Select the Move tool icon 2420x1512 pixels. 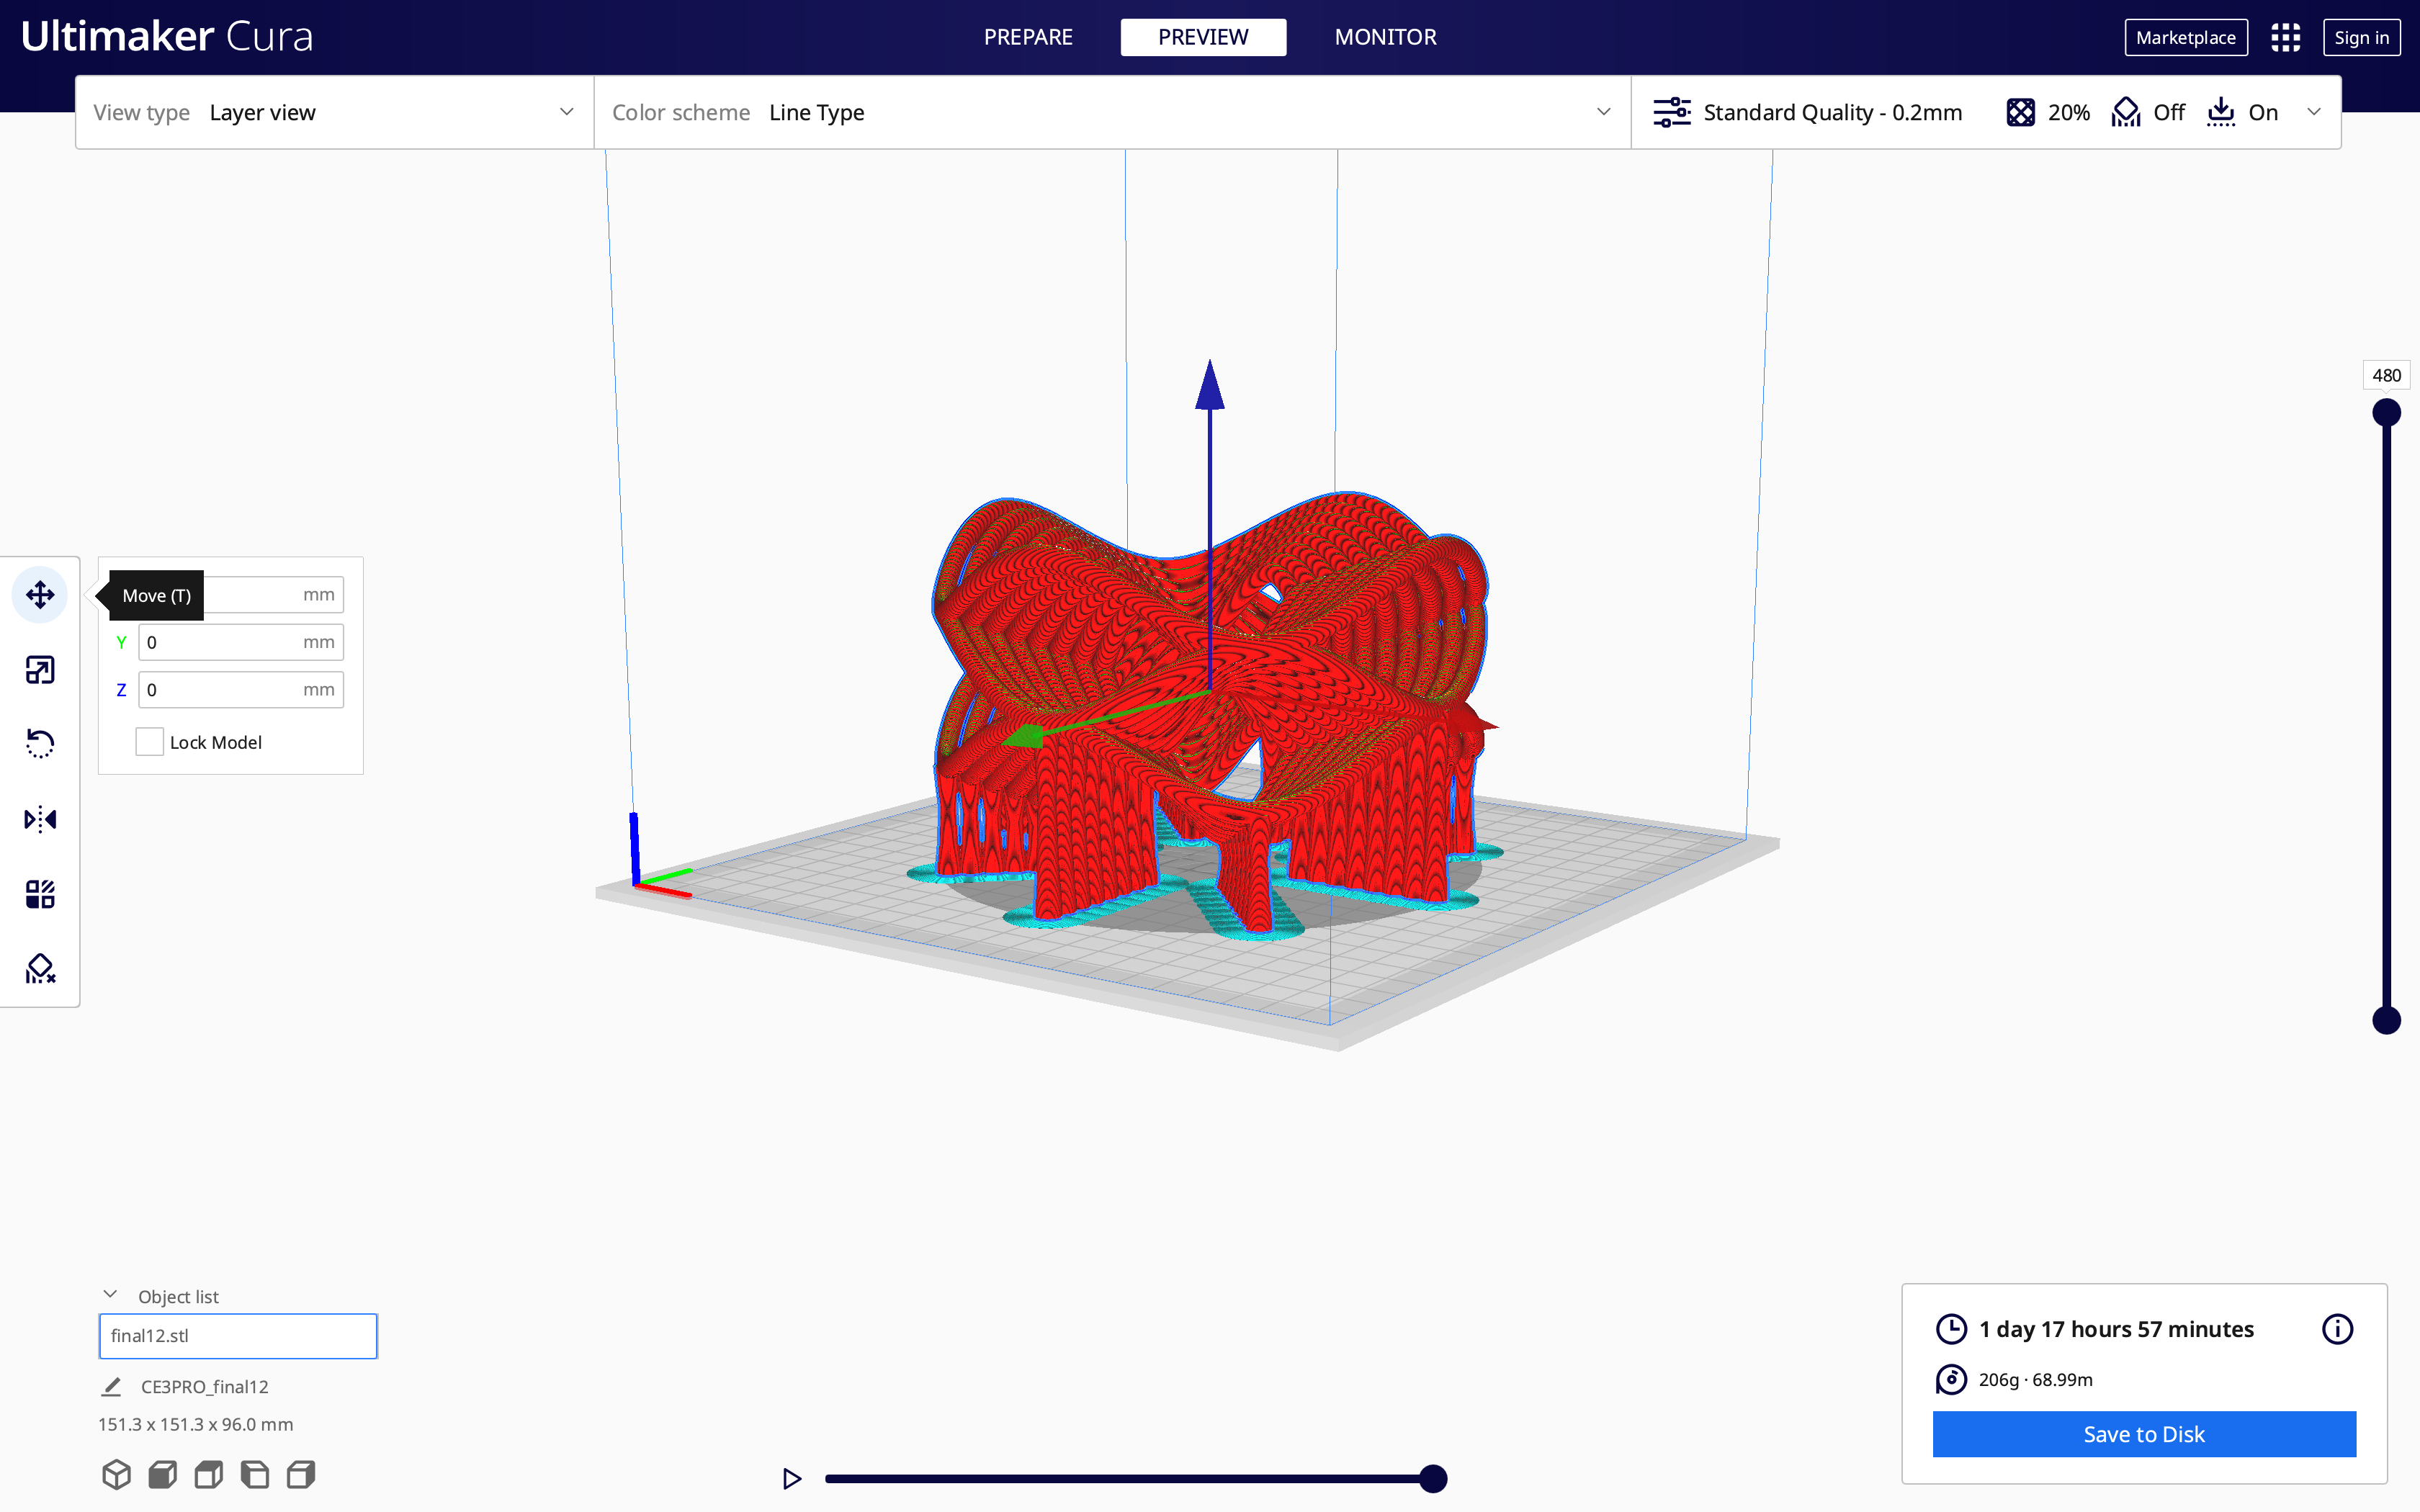tap(40, 595)
